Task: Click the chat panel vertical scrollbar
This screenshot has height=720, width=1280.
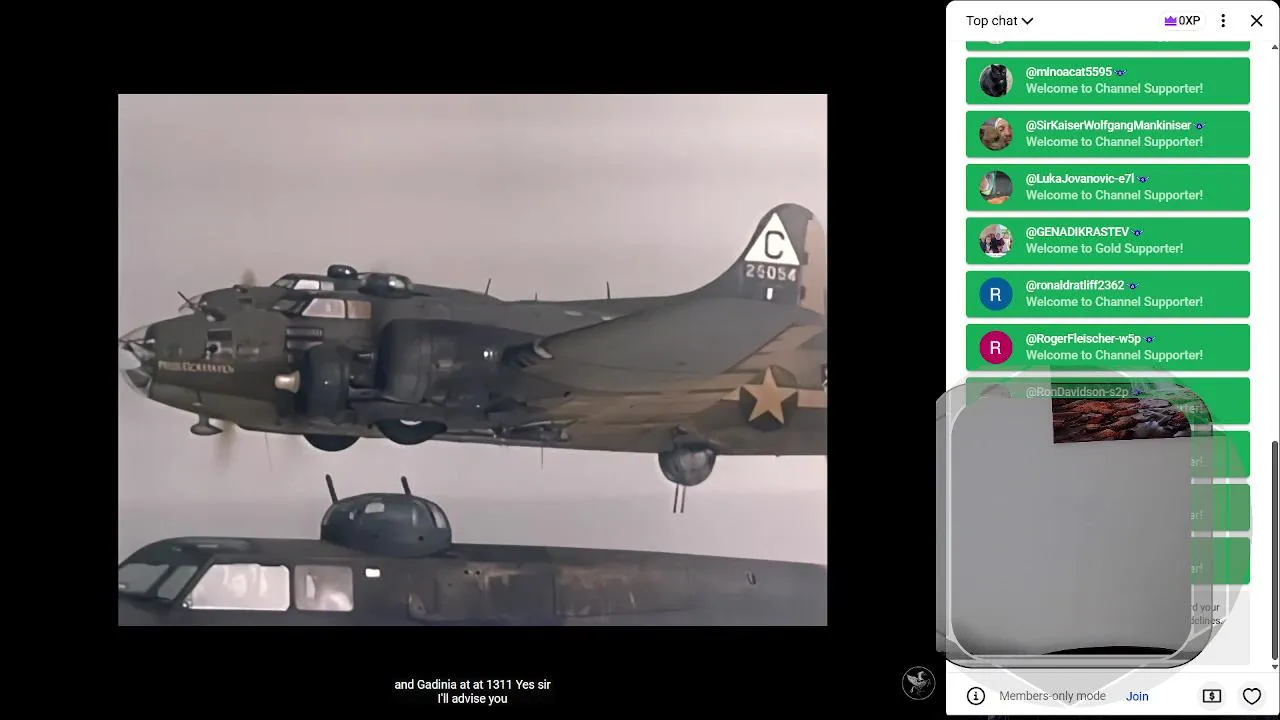Action: click(x=1274, y=550)
